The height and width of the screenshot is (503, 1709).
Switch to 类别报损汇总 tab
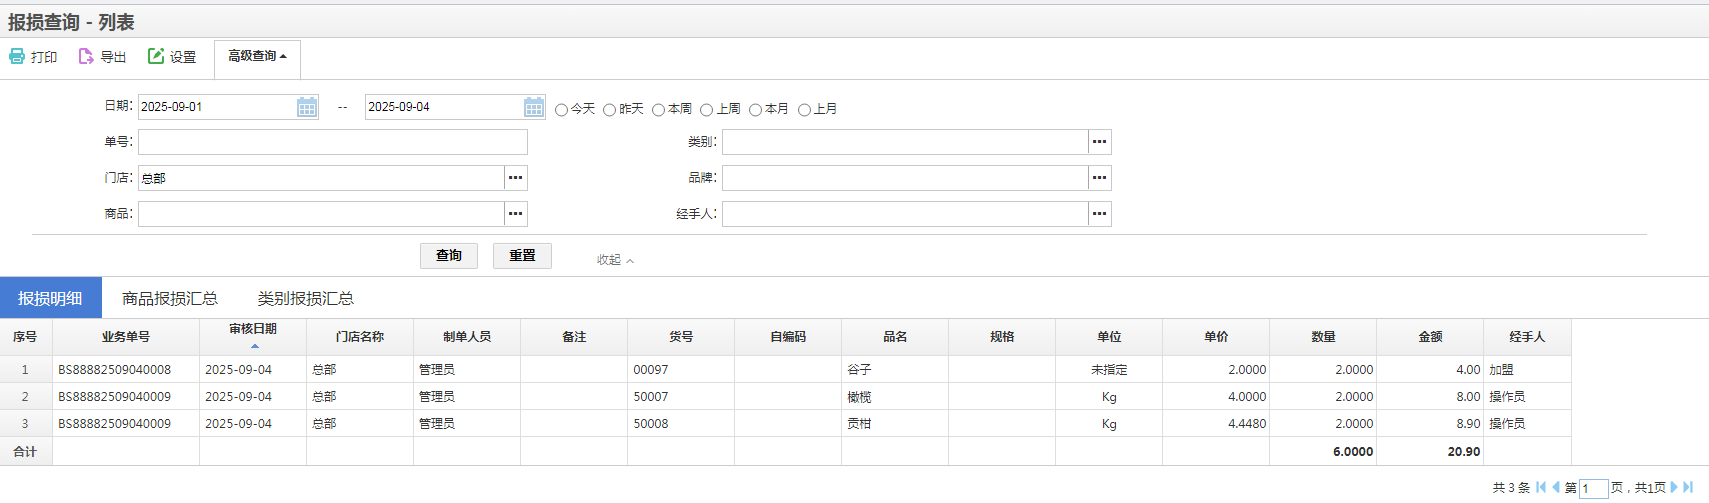pyautogui.click(x=305, y=298)
